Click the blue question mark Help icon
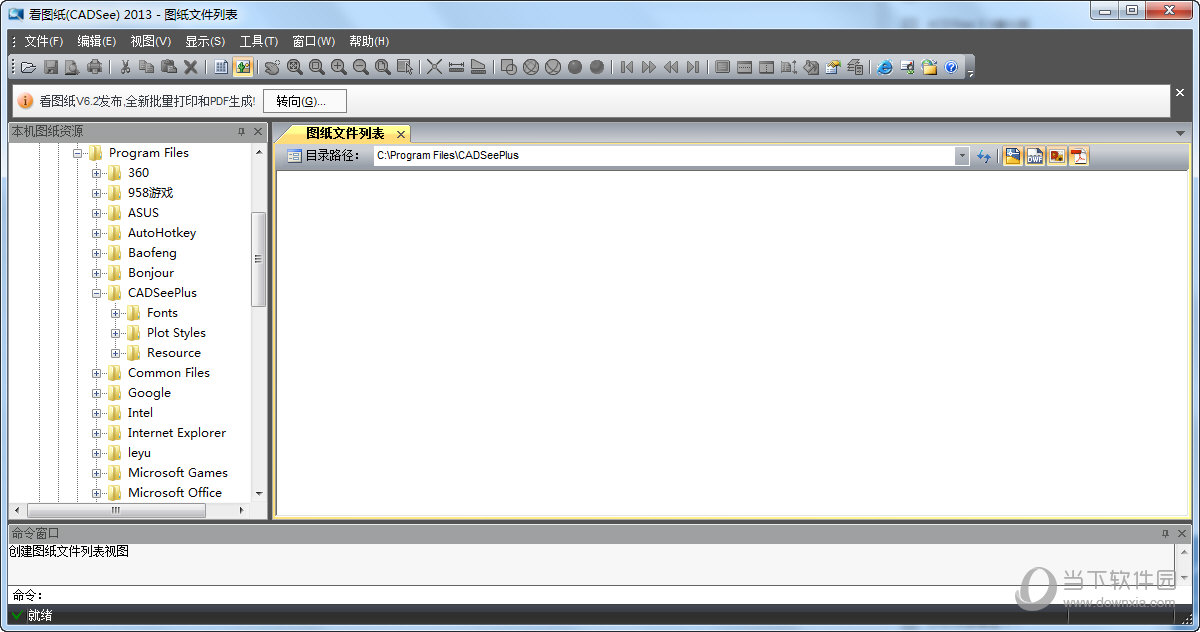The height and width of the screenshot is (632, 1200). tap(951, 67)
